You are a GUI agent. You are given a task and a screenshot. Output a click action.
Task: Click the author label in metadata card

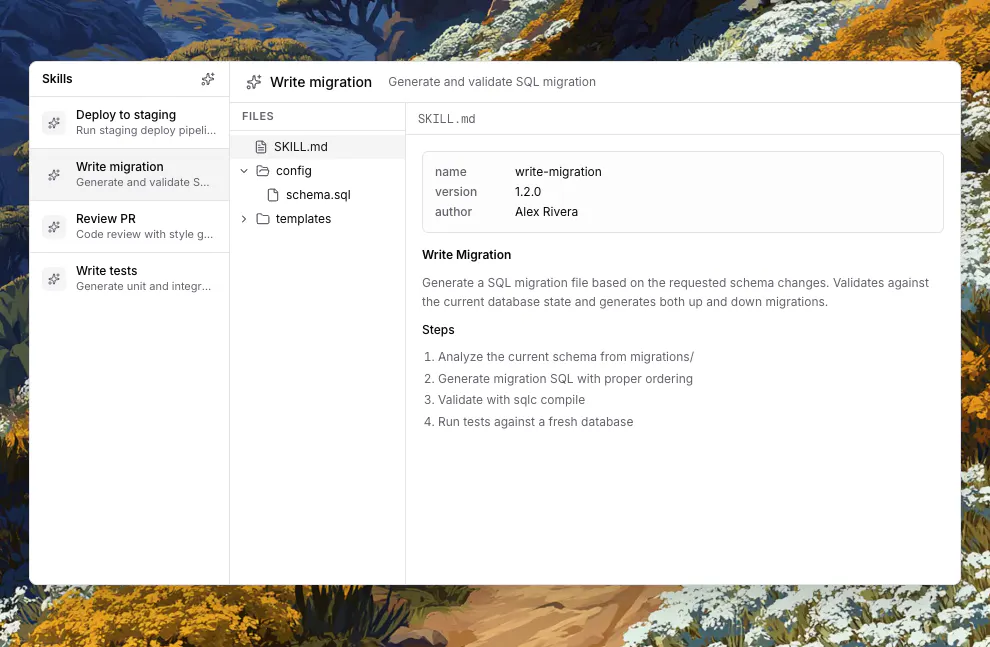point(453,212)
